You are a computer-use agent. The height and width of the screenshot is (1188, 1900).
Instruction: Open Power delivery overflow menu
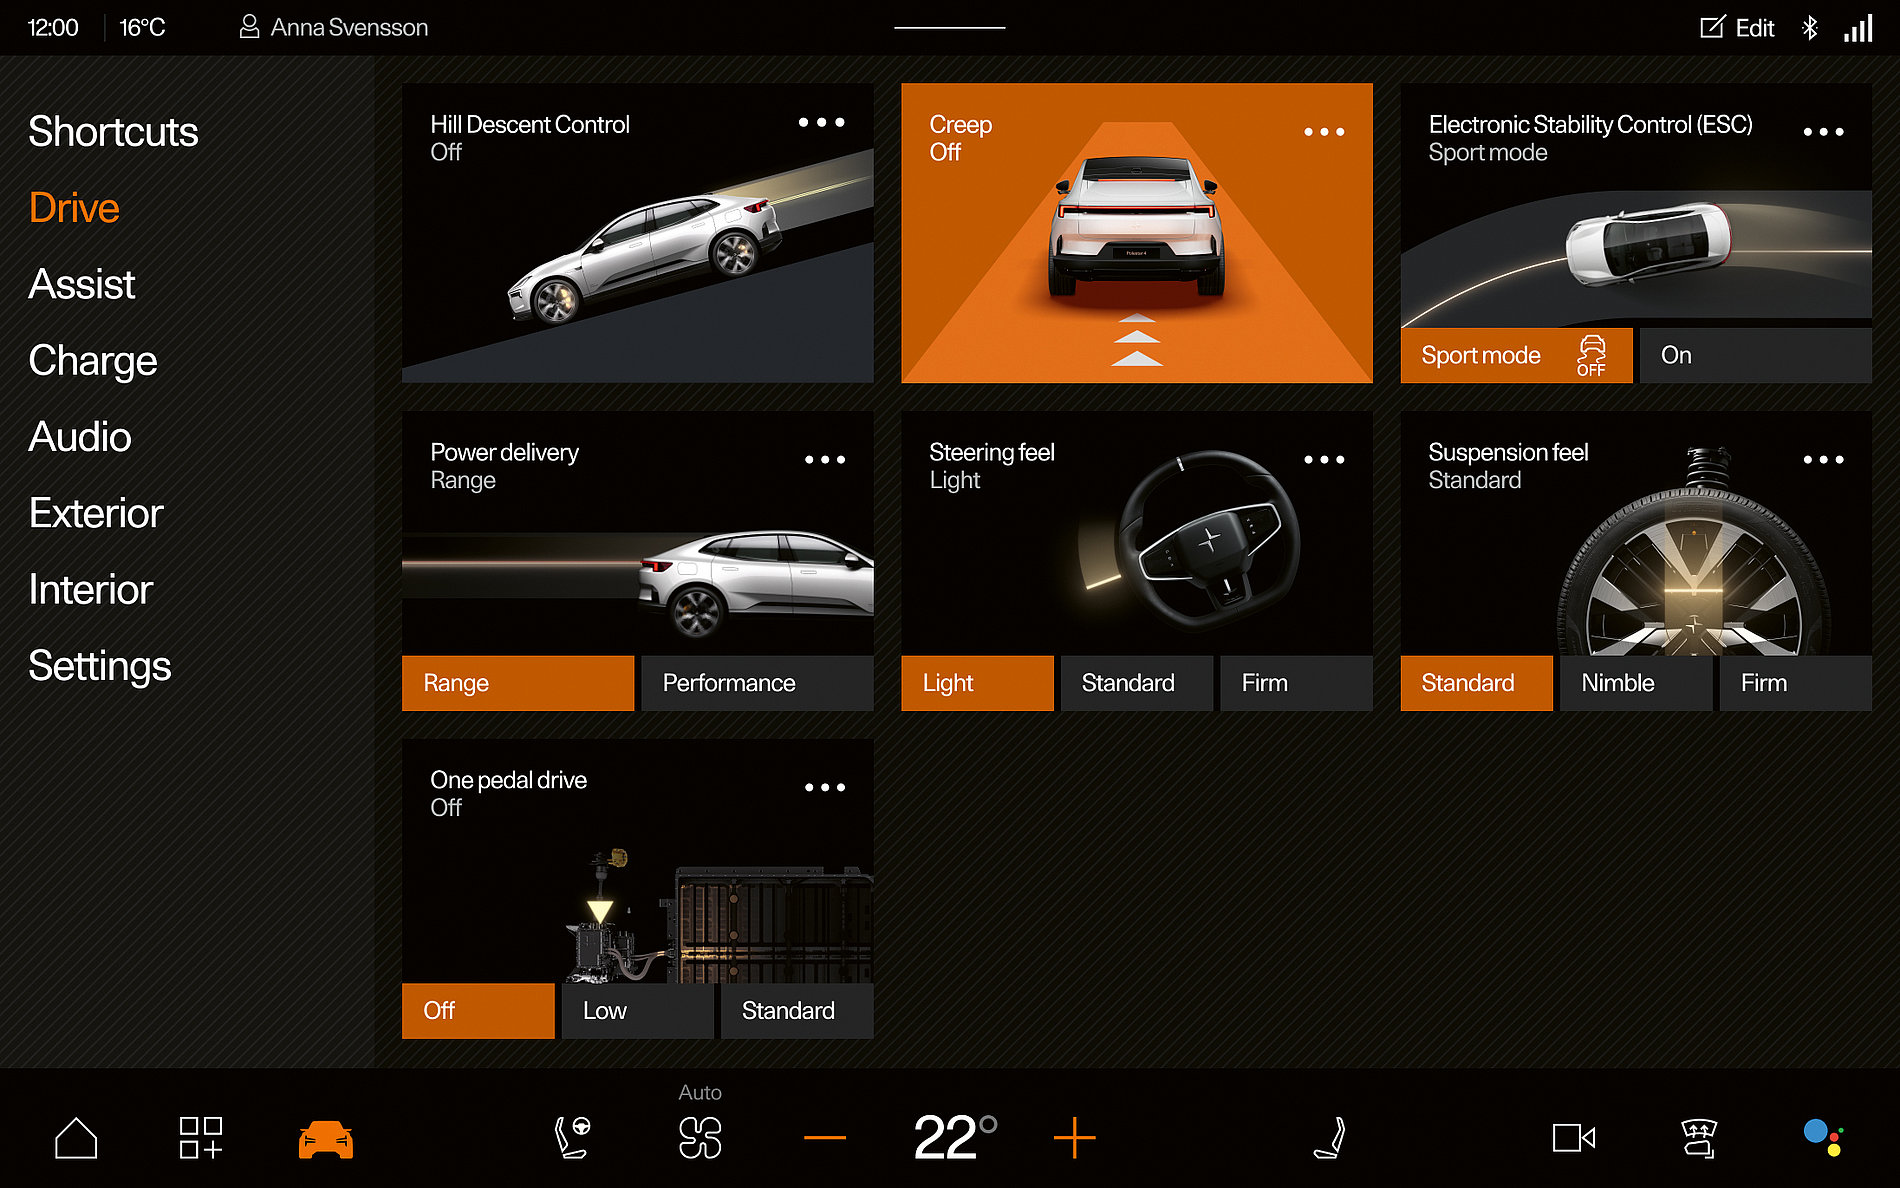tap(824, 459)
